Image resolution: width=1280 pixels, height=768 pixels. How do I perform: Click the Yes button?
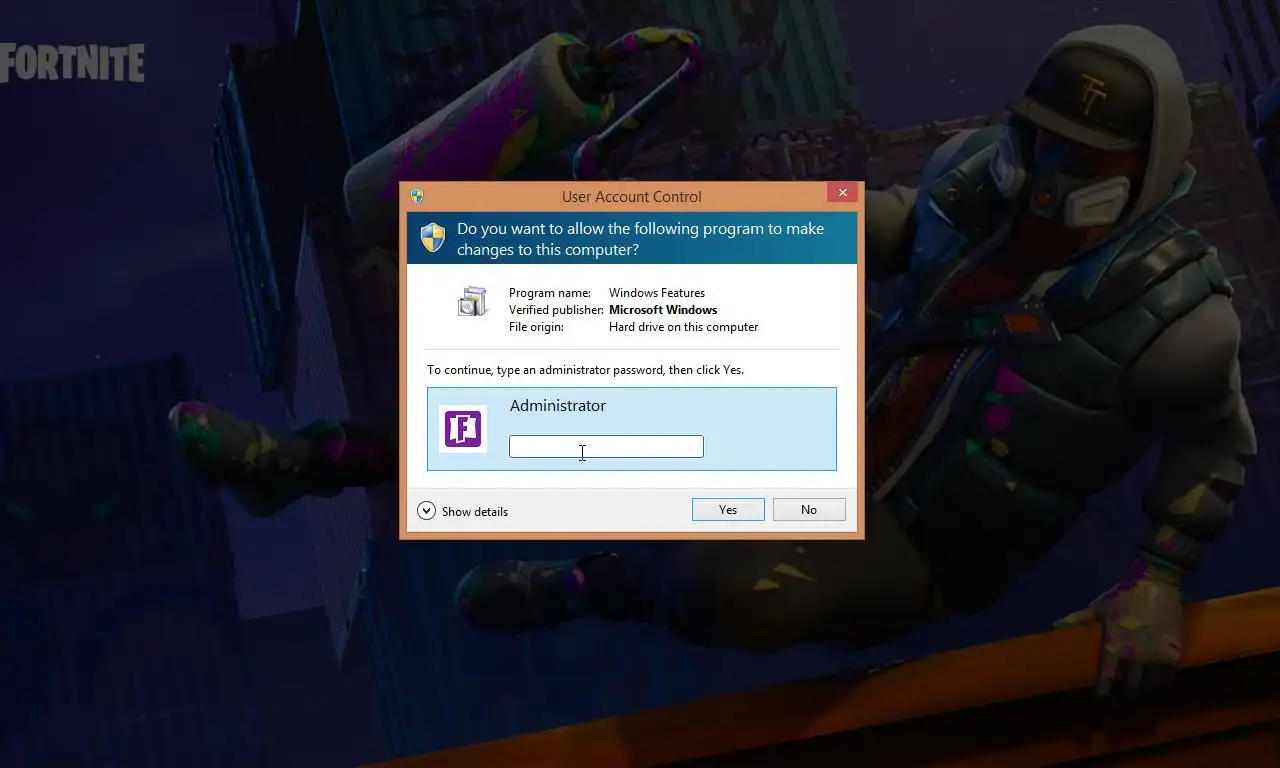click(728, 509)
